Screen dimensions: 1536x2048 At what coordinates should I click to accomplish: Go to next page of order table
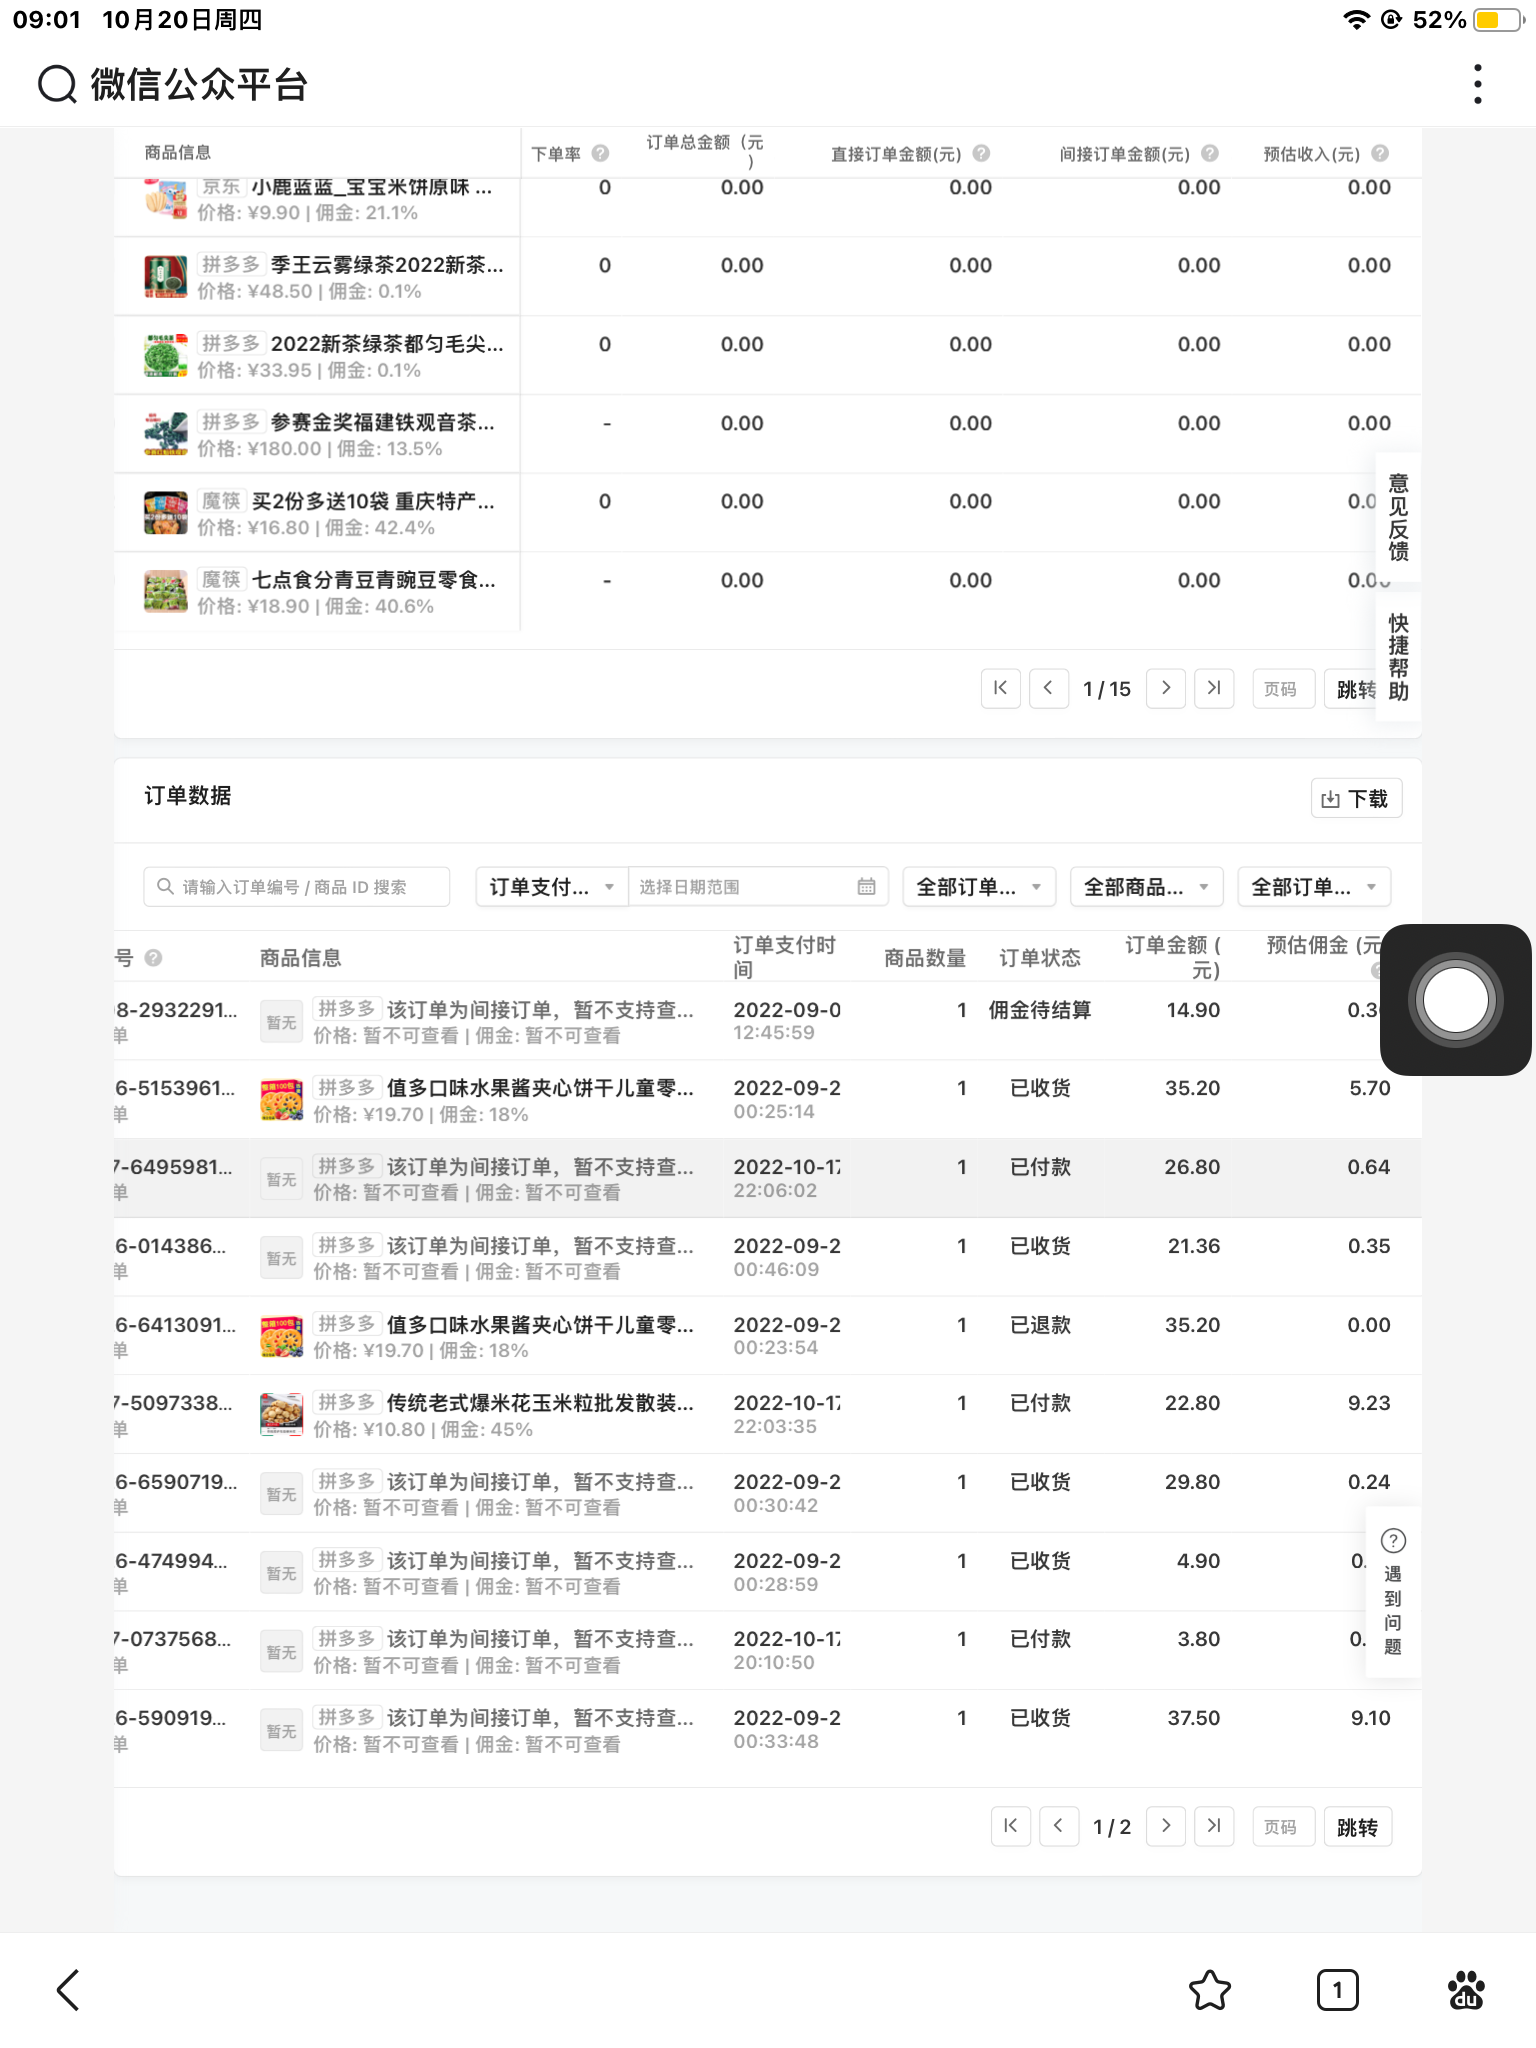click(1166, 1826)
